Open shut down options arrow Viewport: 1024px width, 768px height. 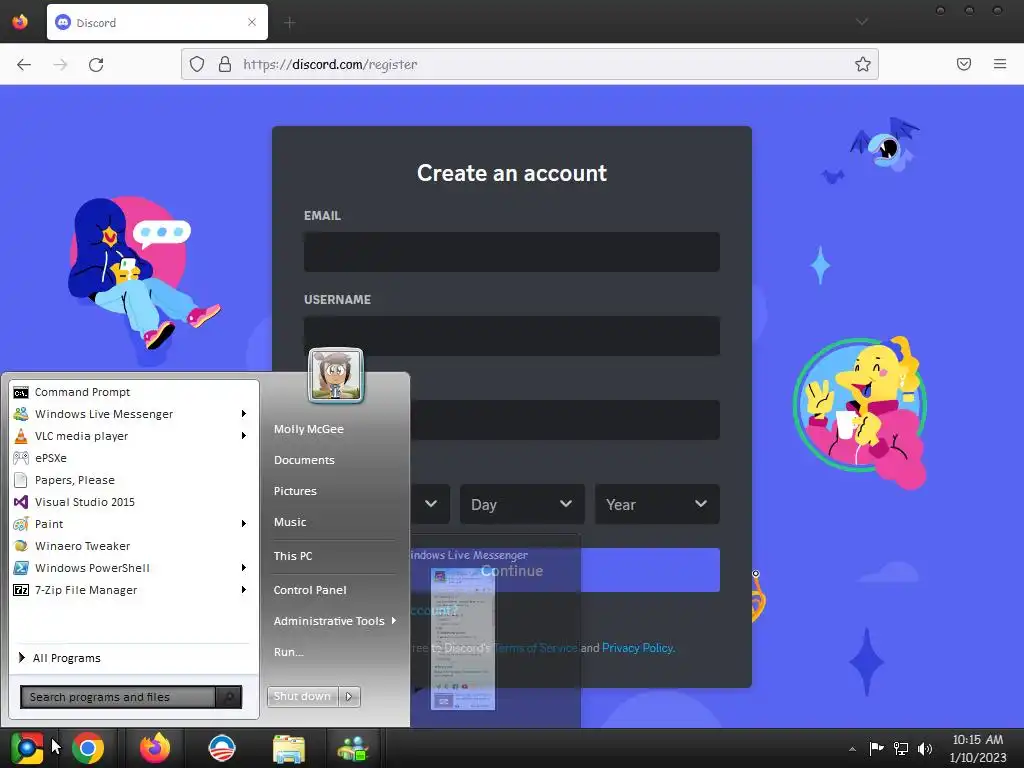pos(349,697)
